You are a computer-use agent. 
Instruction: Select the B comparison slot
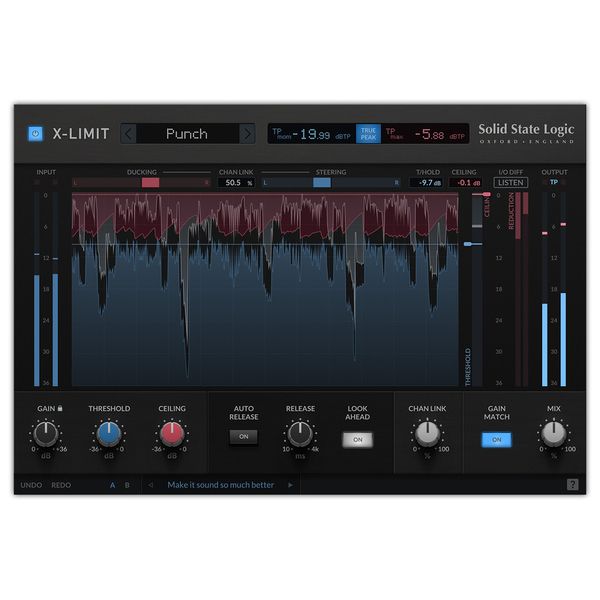(127, 485)
